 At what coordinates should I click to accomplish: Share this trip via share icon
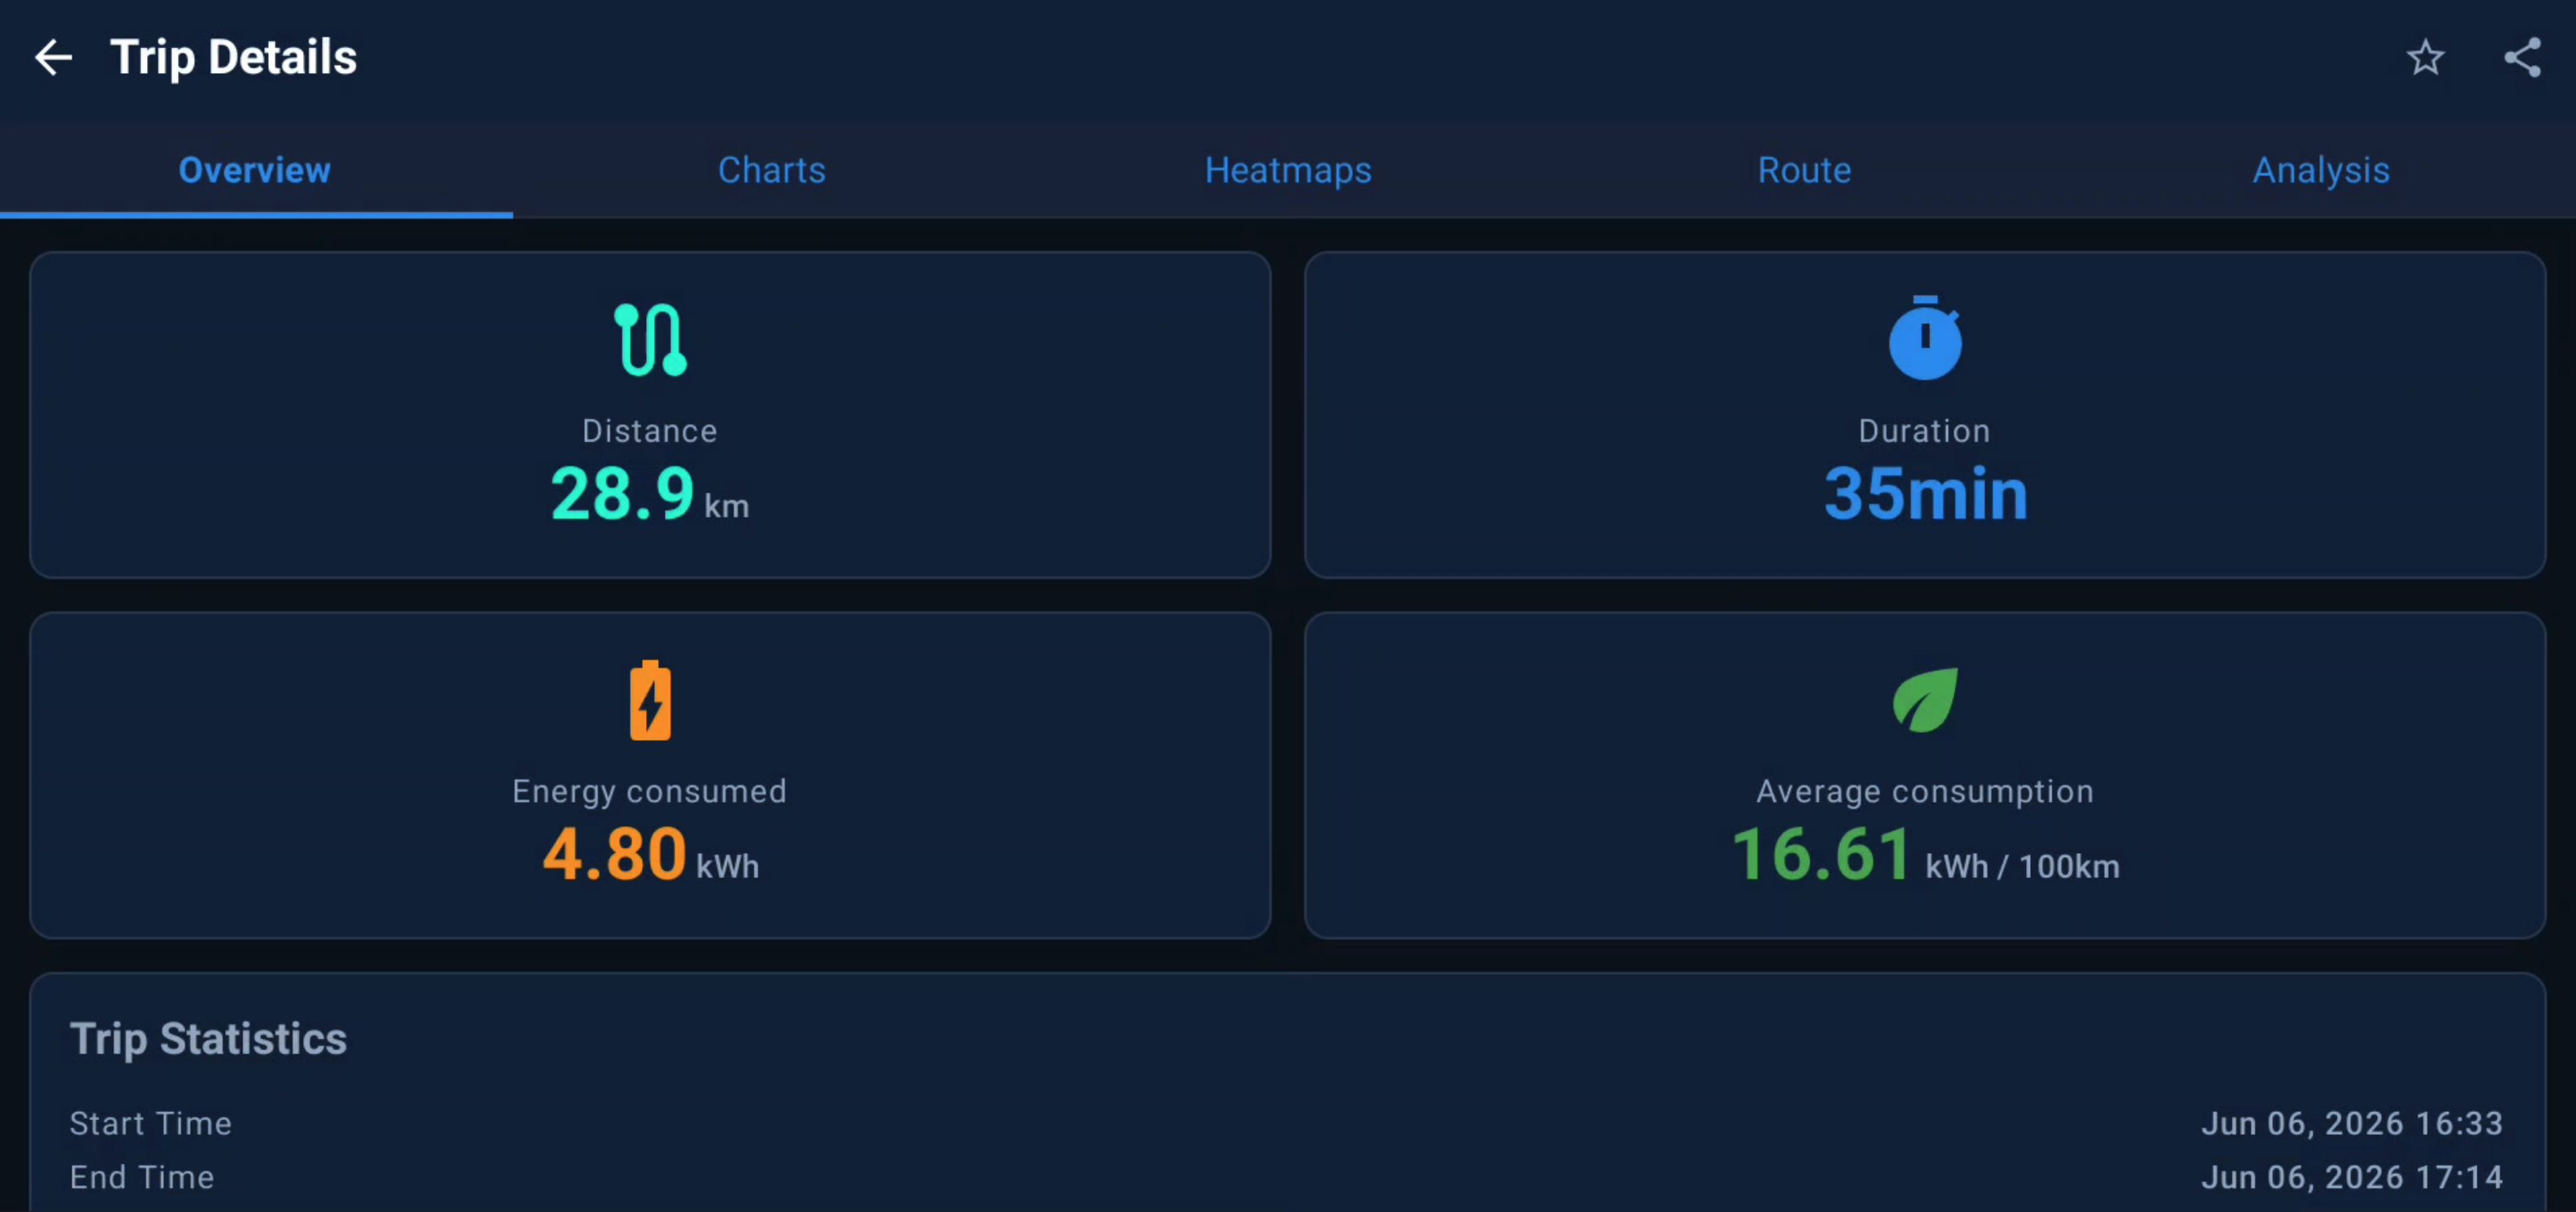[x=2522, y=57]
